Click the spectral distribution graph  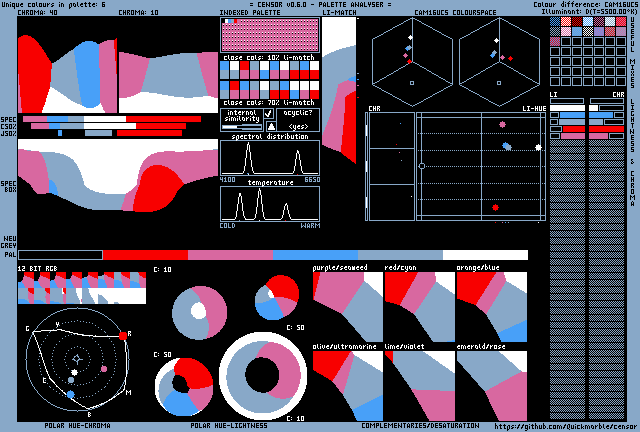(x=270, y=157)
